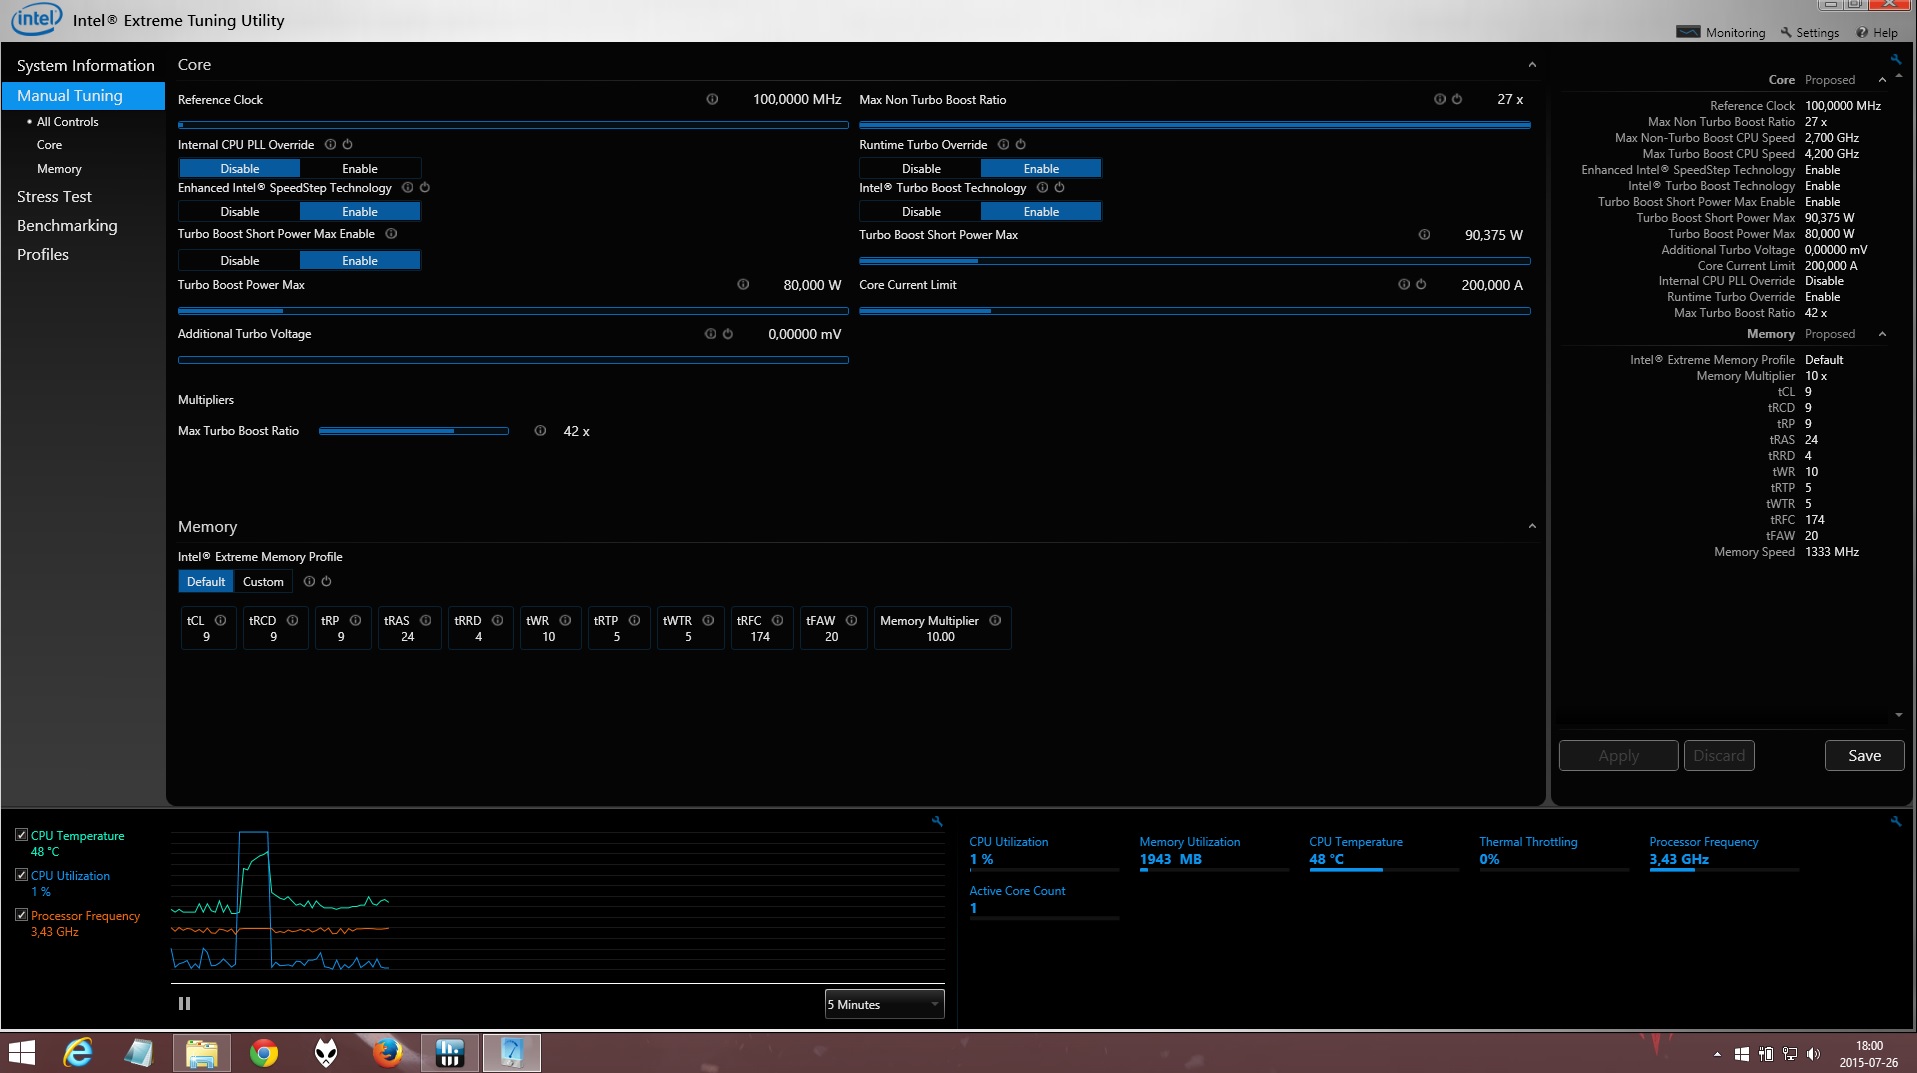This screenshot has height=1073, width=1917.
Task: Show info for Turbo Boost Short Power Max Enable
Action: (x=391, y=233)
